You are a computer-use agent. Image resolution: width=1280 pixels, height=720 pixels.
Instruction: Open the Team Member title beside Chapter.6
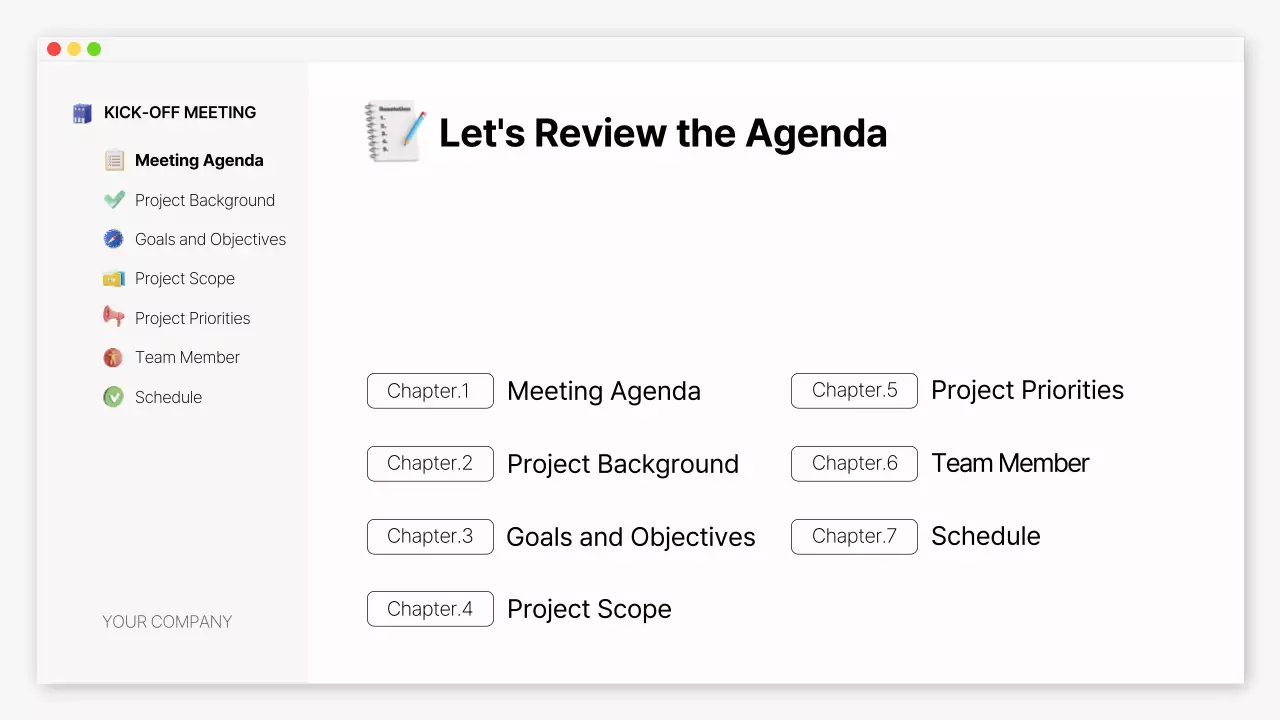[1009, 463]
